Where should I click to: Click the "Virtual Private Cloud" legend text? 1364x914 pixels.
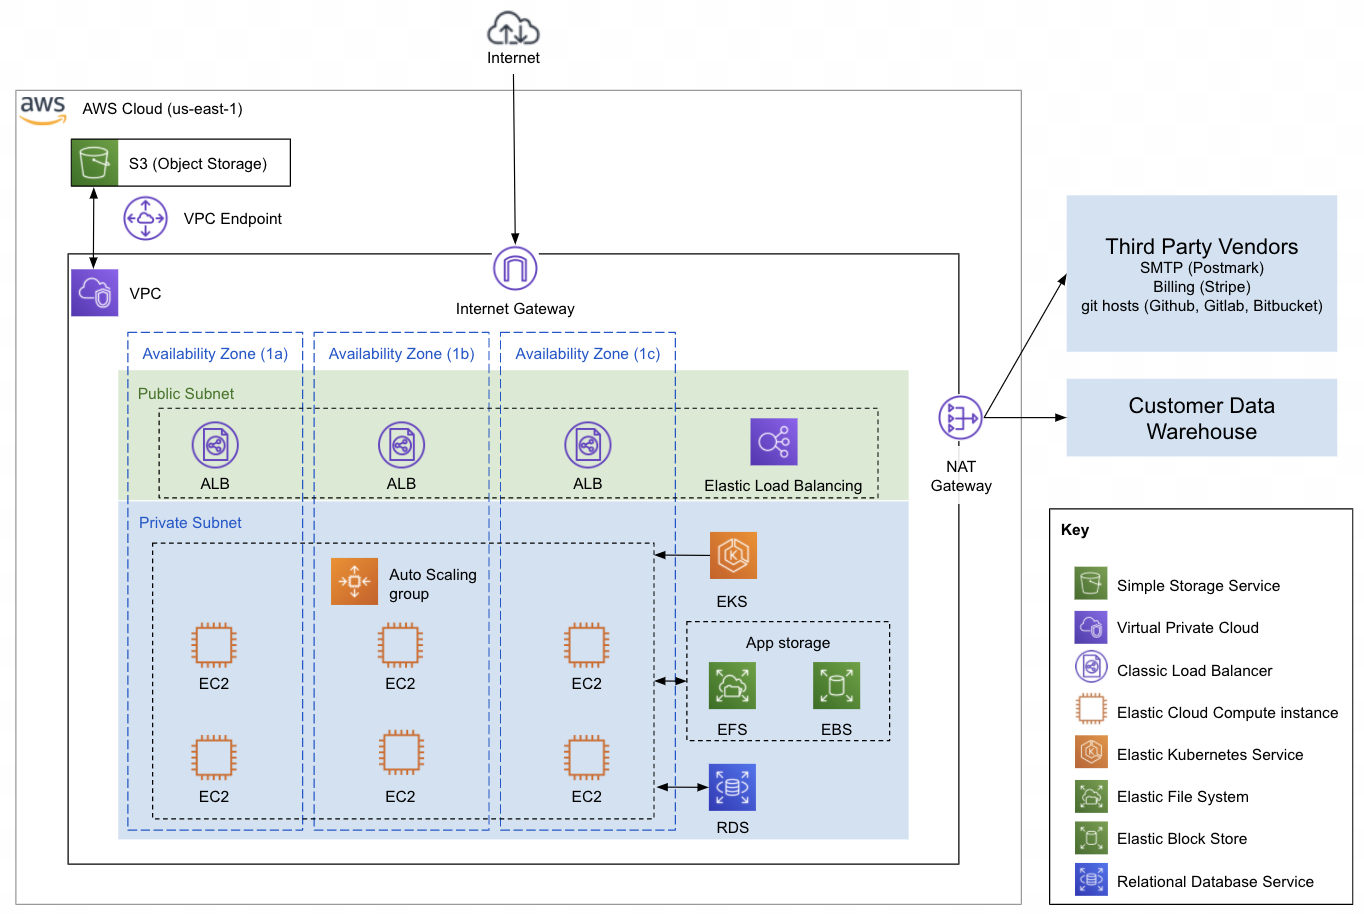point(1188,628)
